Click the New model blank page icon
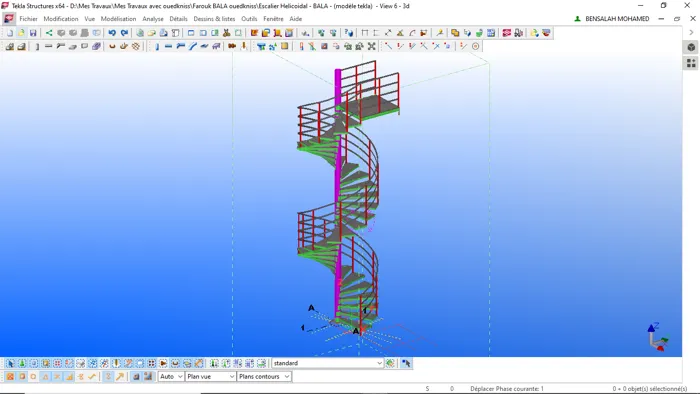 click(10, 33)
